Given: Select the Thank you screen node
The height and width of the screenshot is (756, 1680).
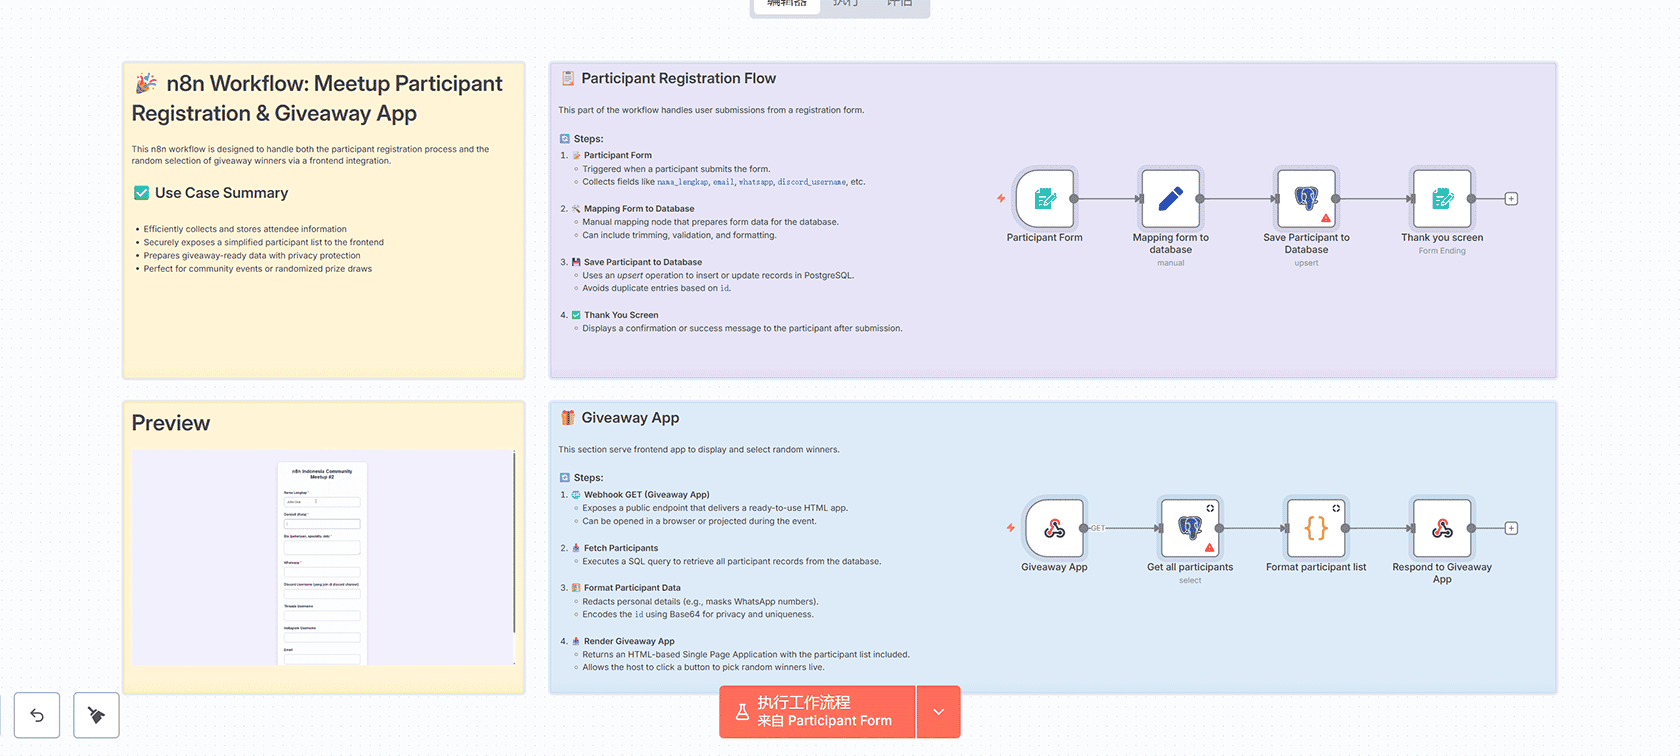Looking at the screenshot, I should click(x=1441, y=198).
